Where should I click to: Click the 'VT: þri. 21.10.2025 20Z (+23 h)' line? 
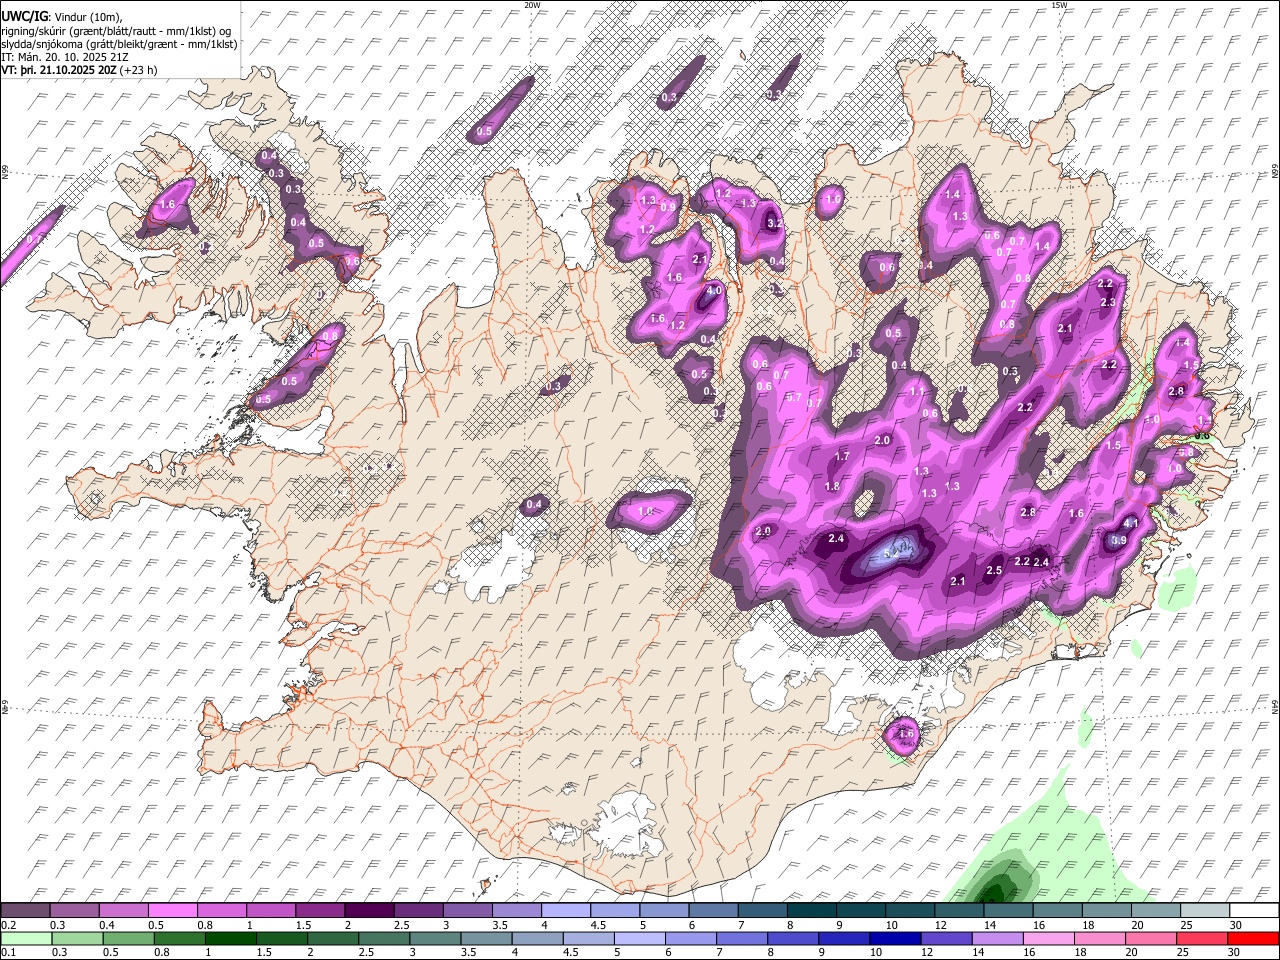point(80,70)
